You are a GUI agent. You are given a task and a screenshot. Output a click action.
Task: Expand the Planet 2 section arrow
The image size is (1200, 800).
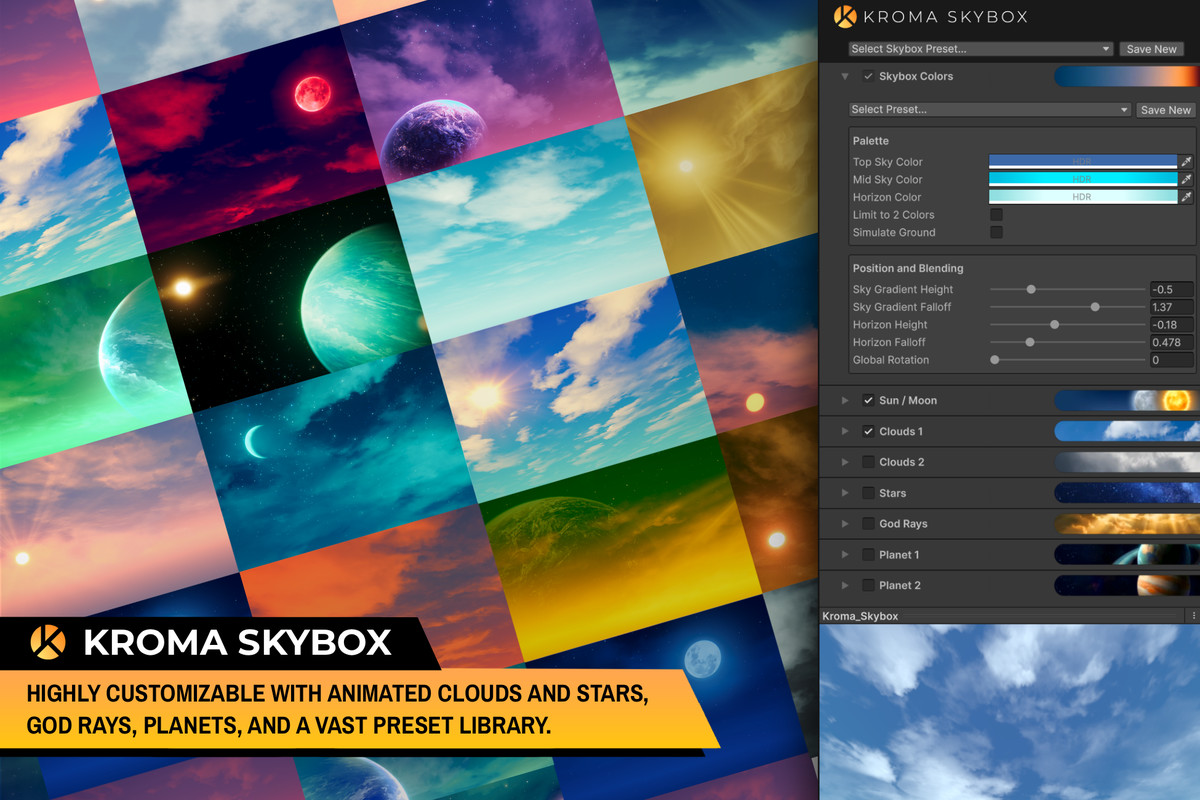[845, 585]
